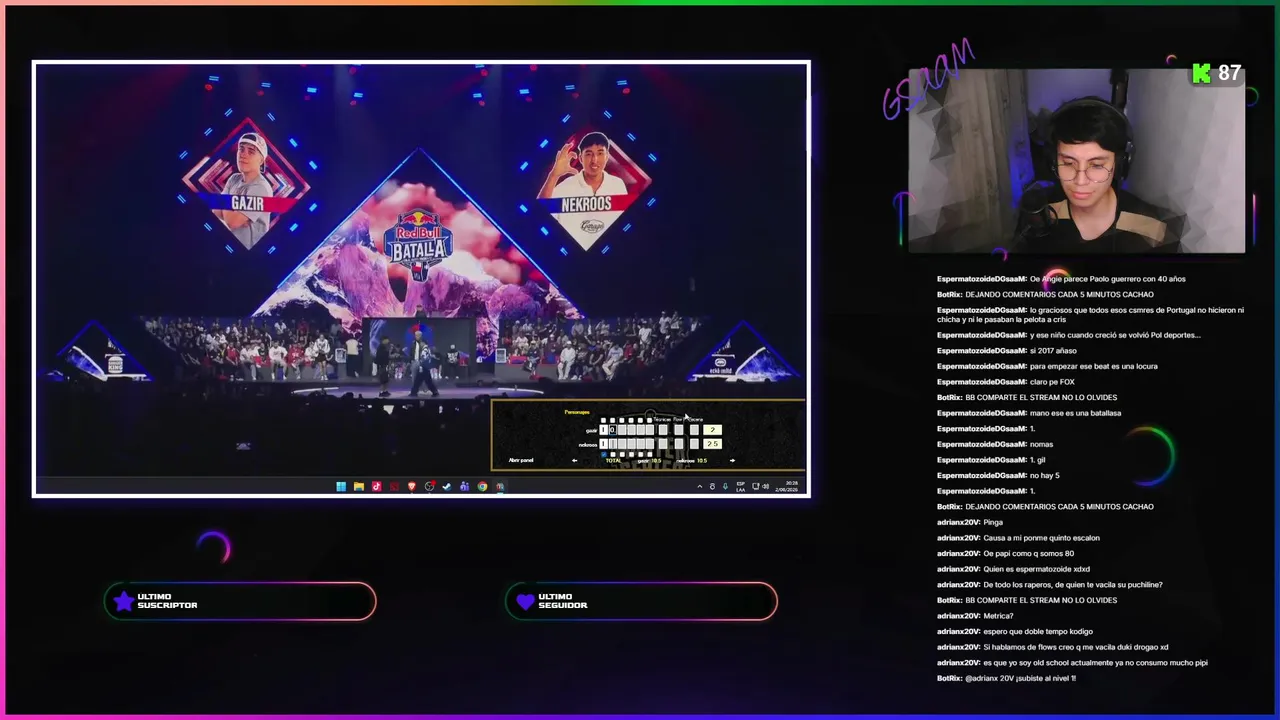The height and width of the screenshot is (720, 1280).
Task: Click gazir's Escena score cell
Action: [694, 430]
